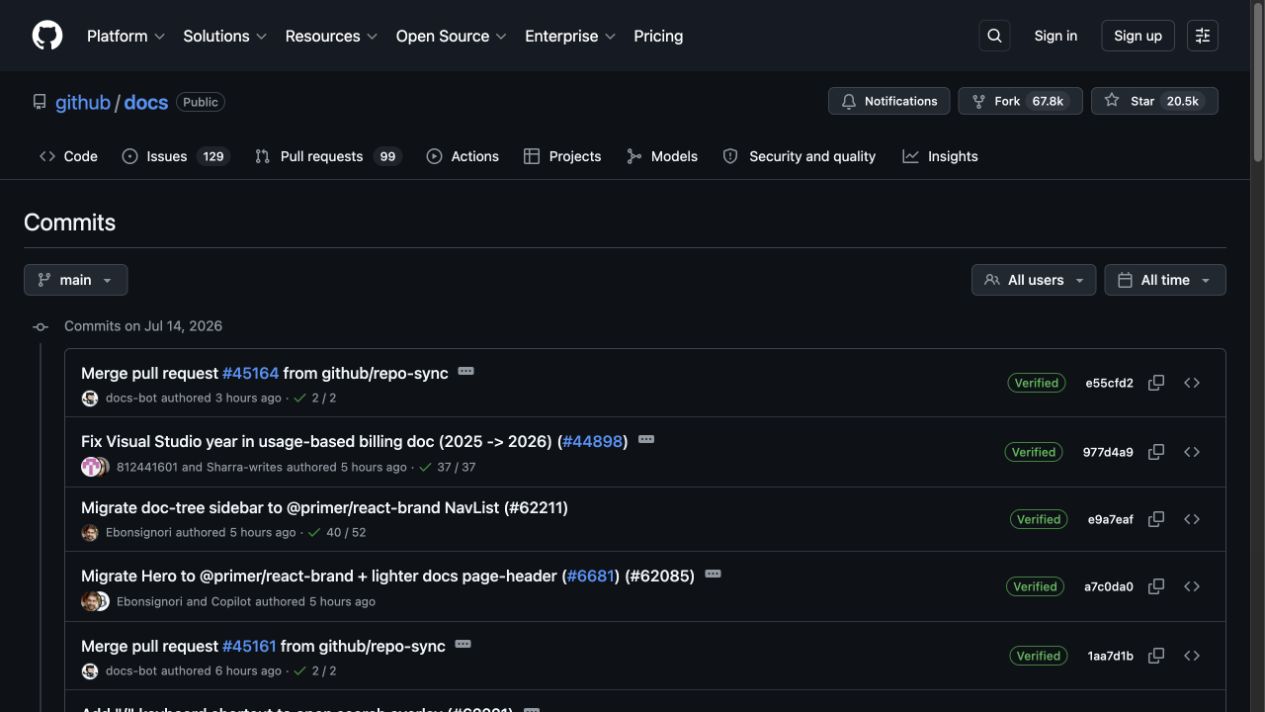Click the Fork button
The width and height of the screenshot is (1265, 712).
click(1020, 101)
